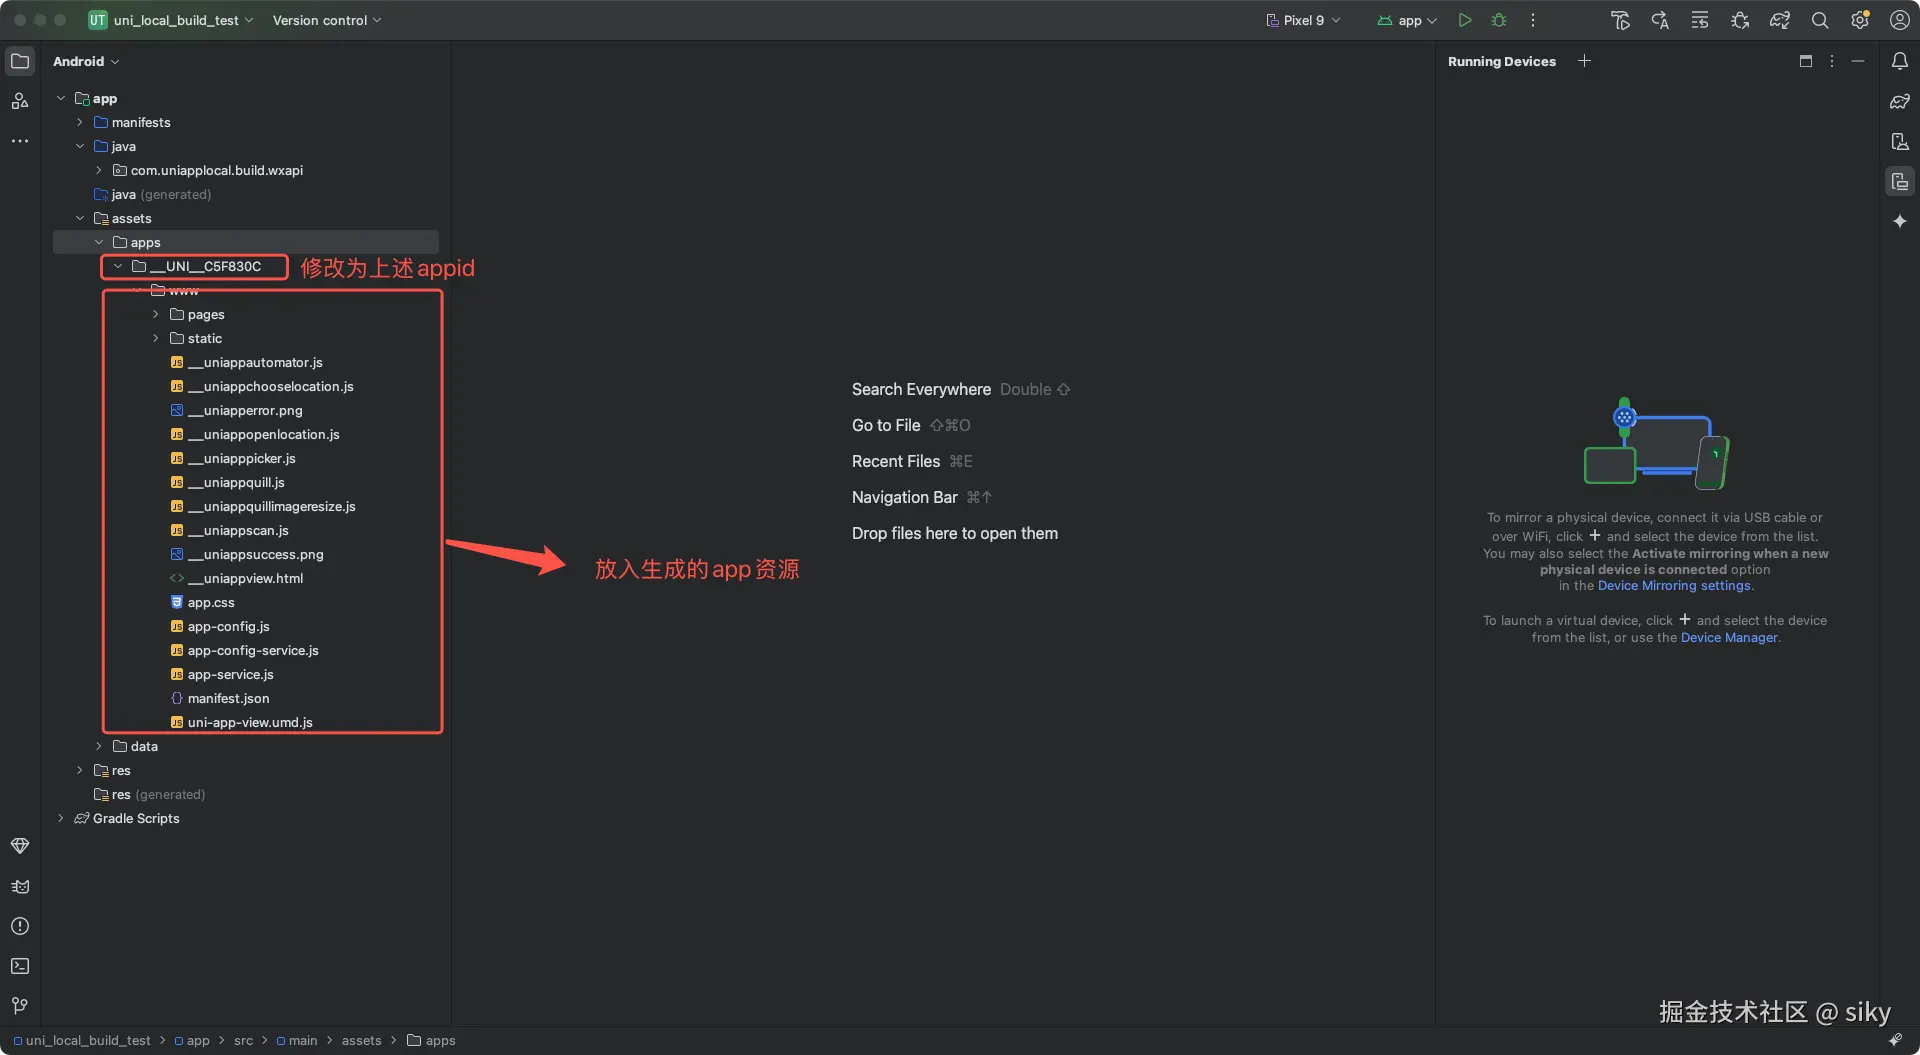Open Device Manager icon in the right sidebar
The width and height of the screenshot is (1920, 1055).
point(1900,141)
